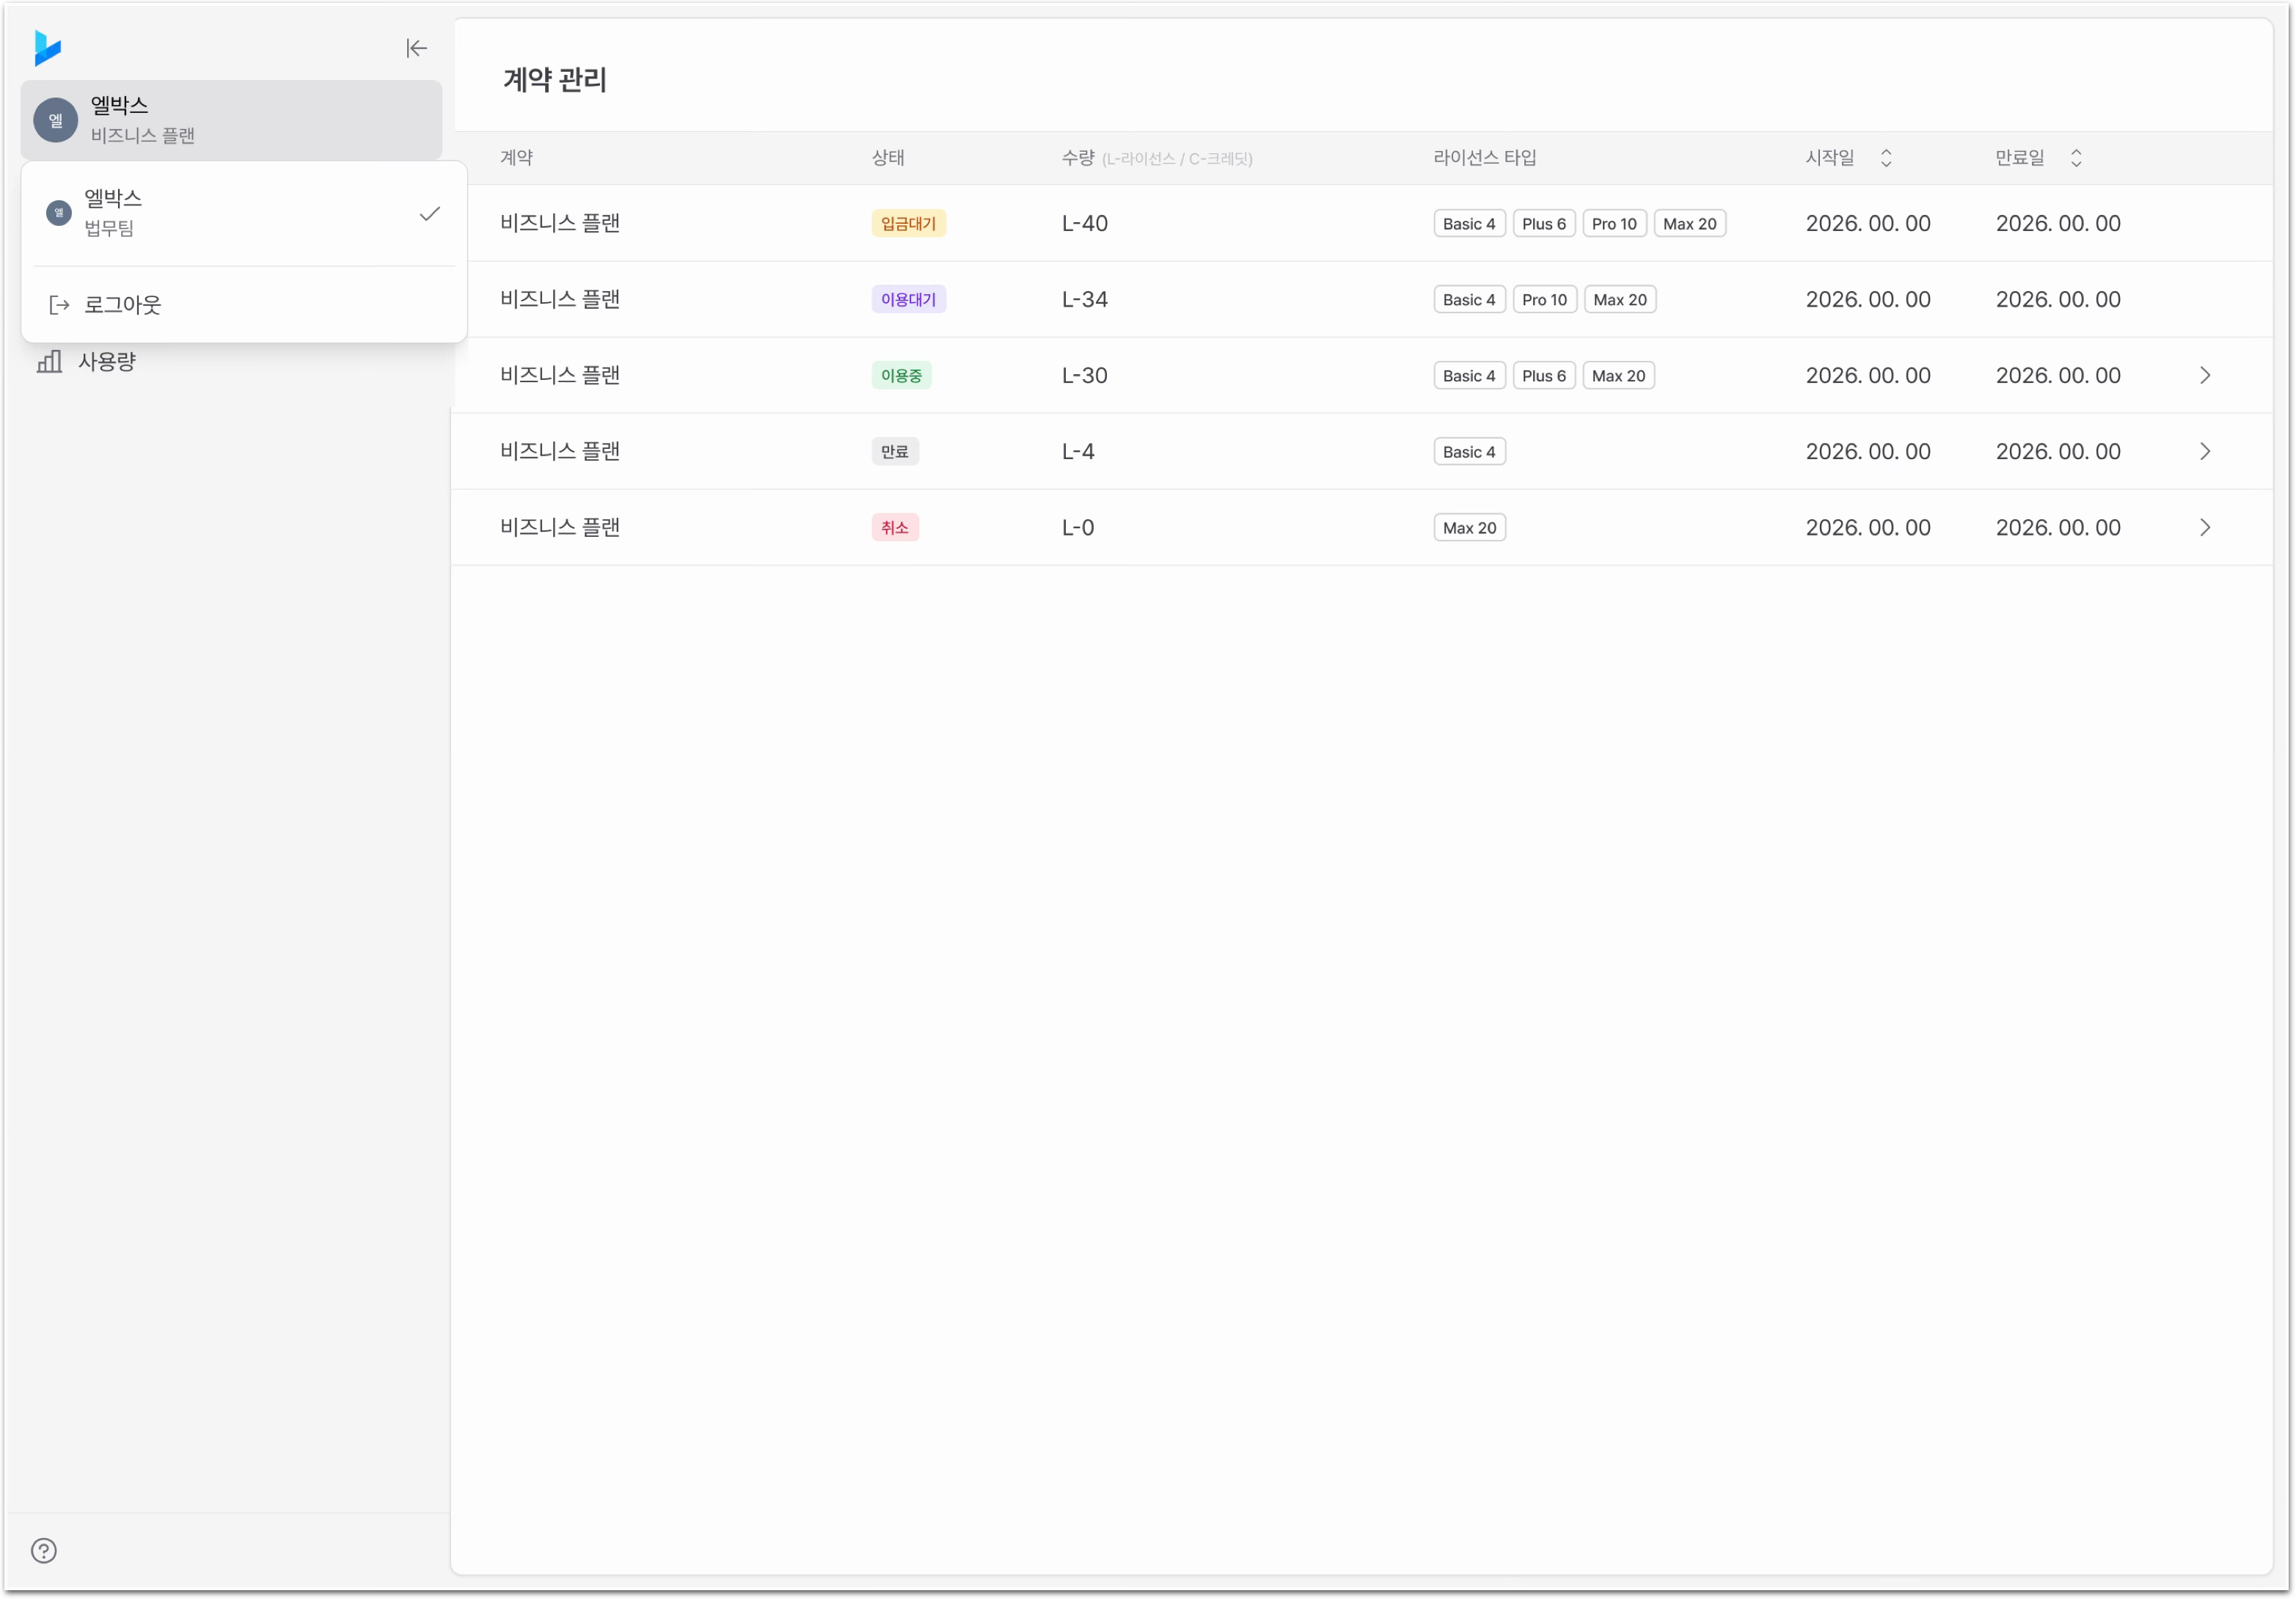
Task: Click the 엘박스 workspace avatar at top
Action: tap(56, 120)
